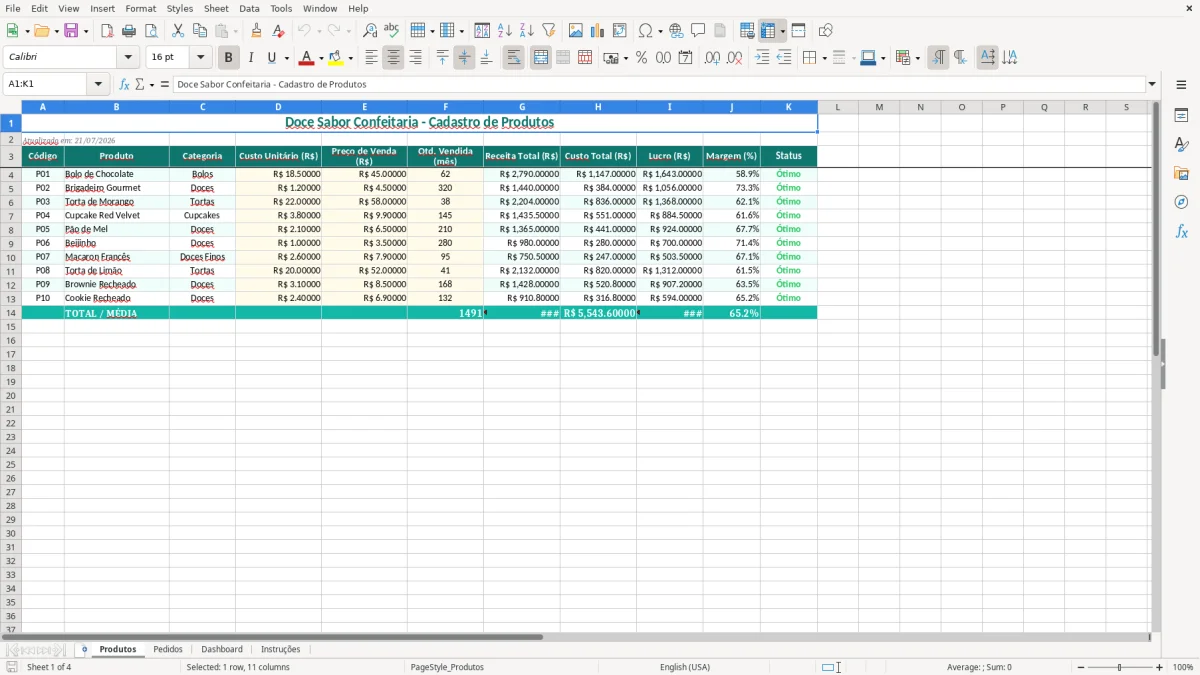Open Print Preview from toolbar

tap(151, 31)
